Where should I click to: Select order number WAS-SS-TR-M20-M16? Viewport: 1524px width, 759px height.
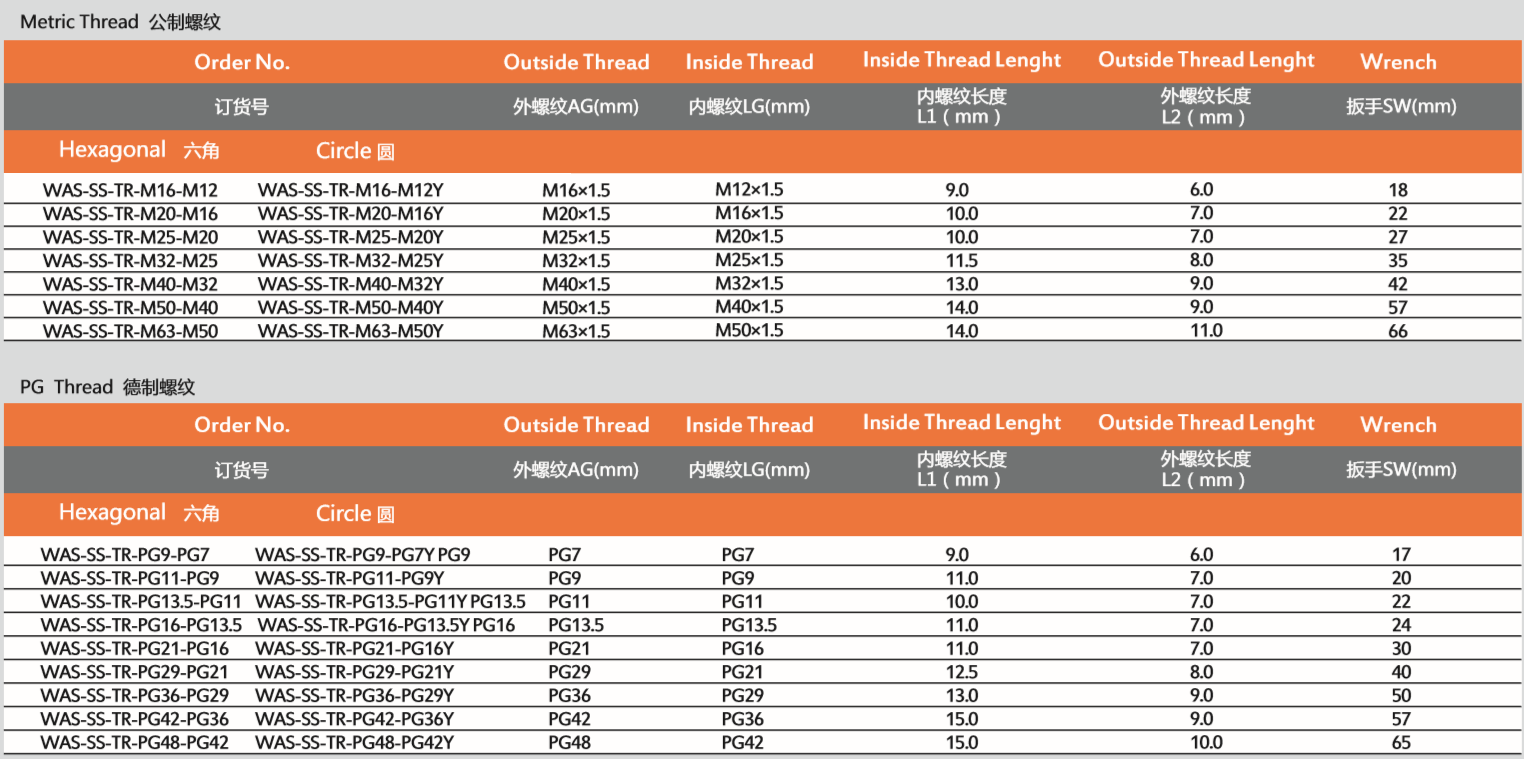(x=130, y=213)
